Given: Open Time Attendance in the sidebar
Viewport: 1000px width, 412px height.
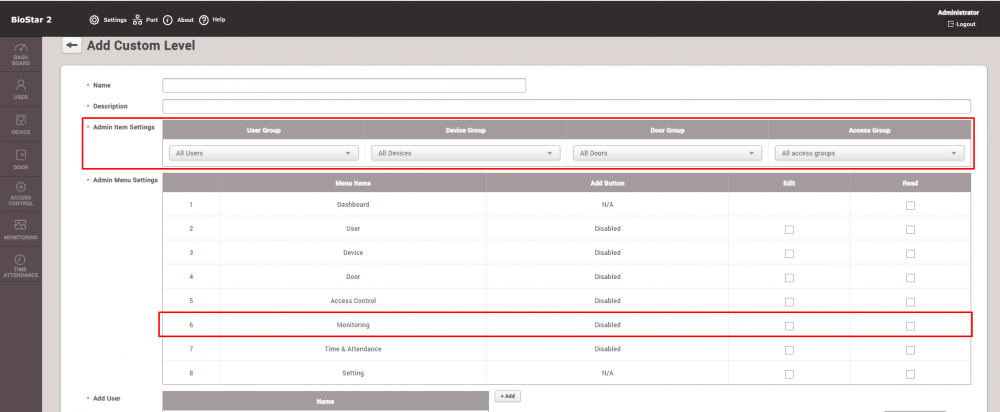Looking at the screenshot, I should 20,265.
